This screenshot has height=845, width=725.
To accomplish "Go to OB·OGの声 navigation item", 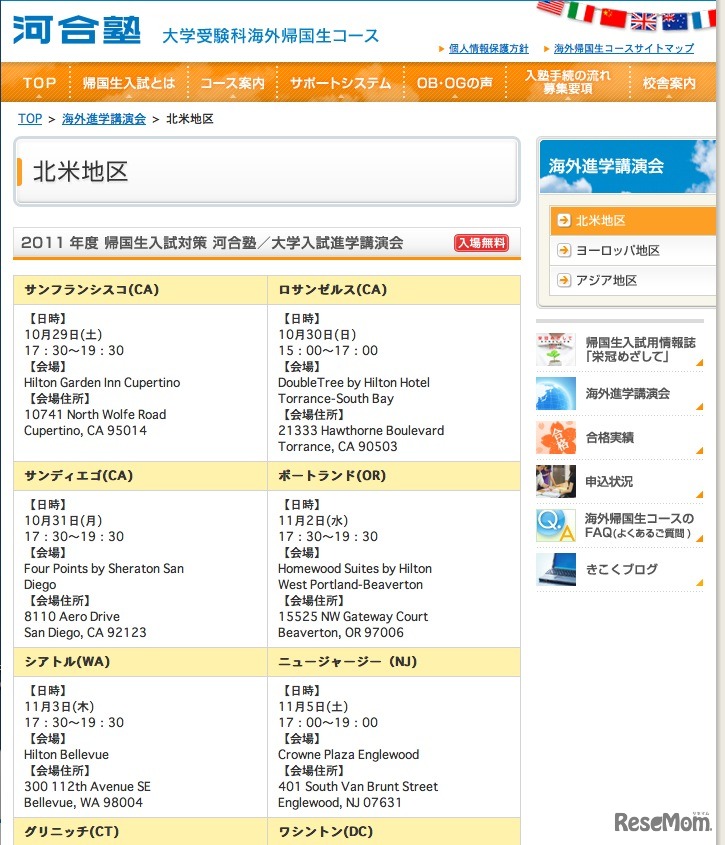I will [x=454, y=82].
